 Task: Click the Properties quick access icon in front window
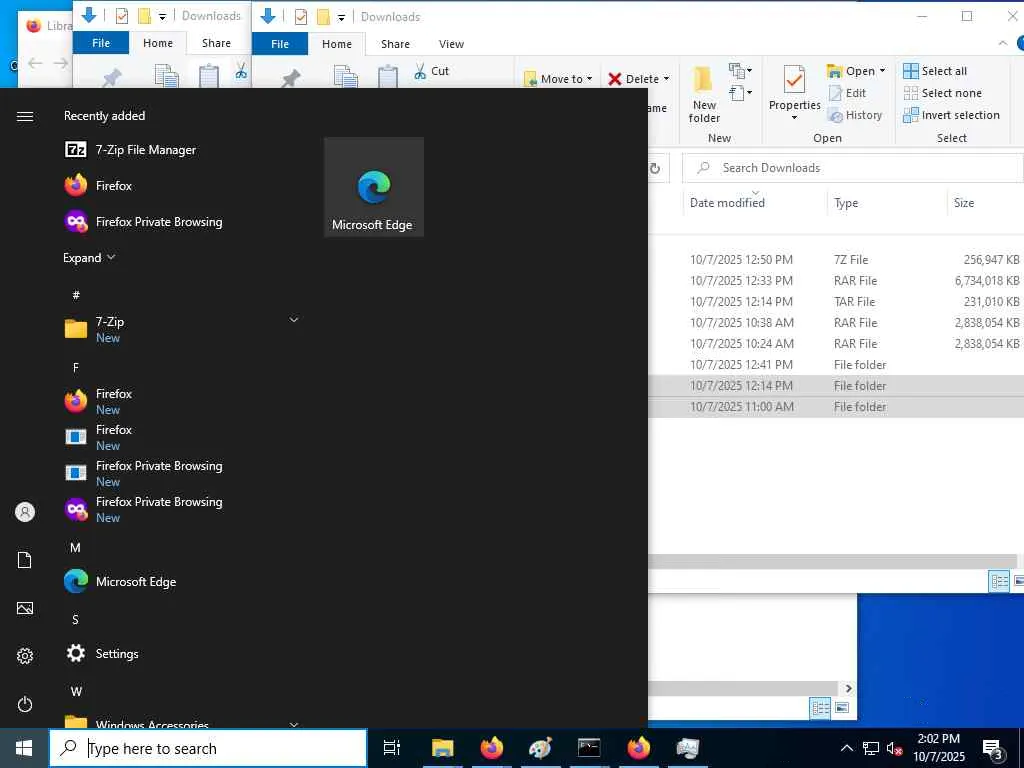click(300, 16)
